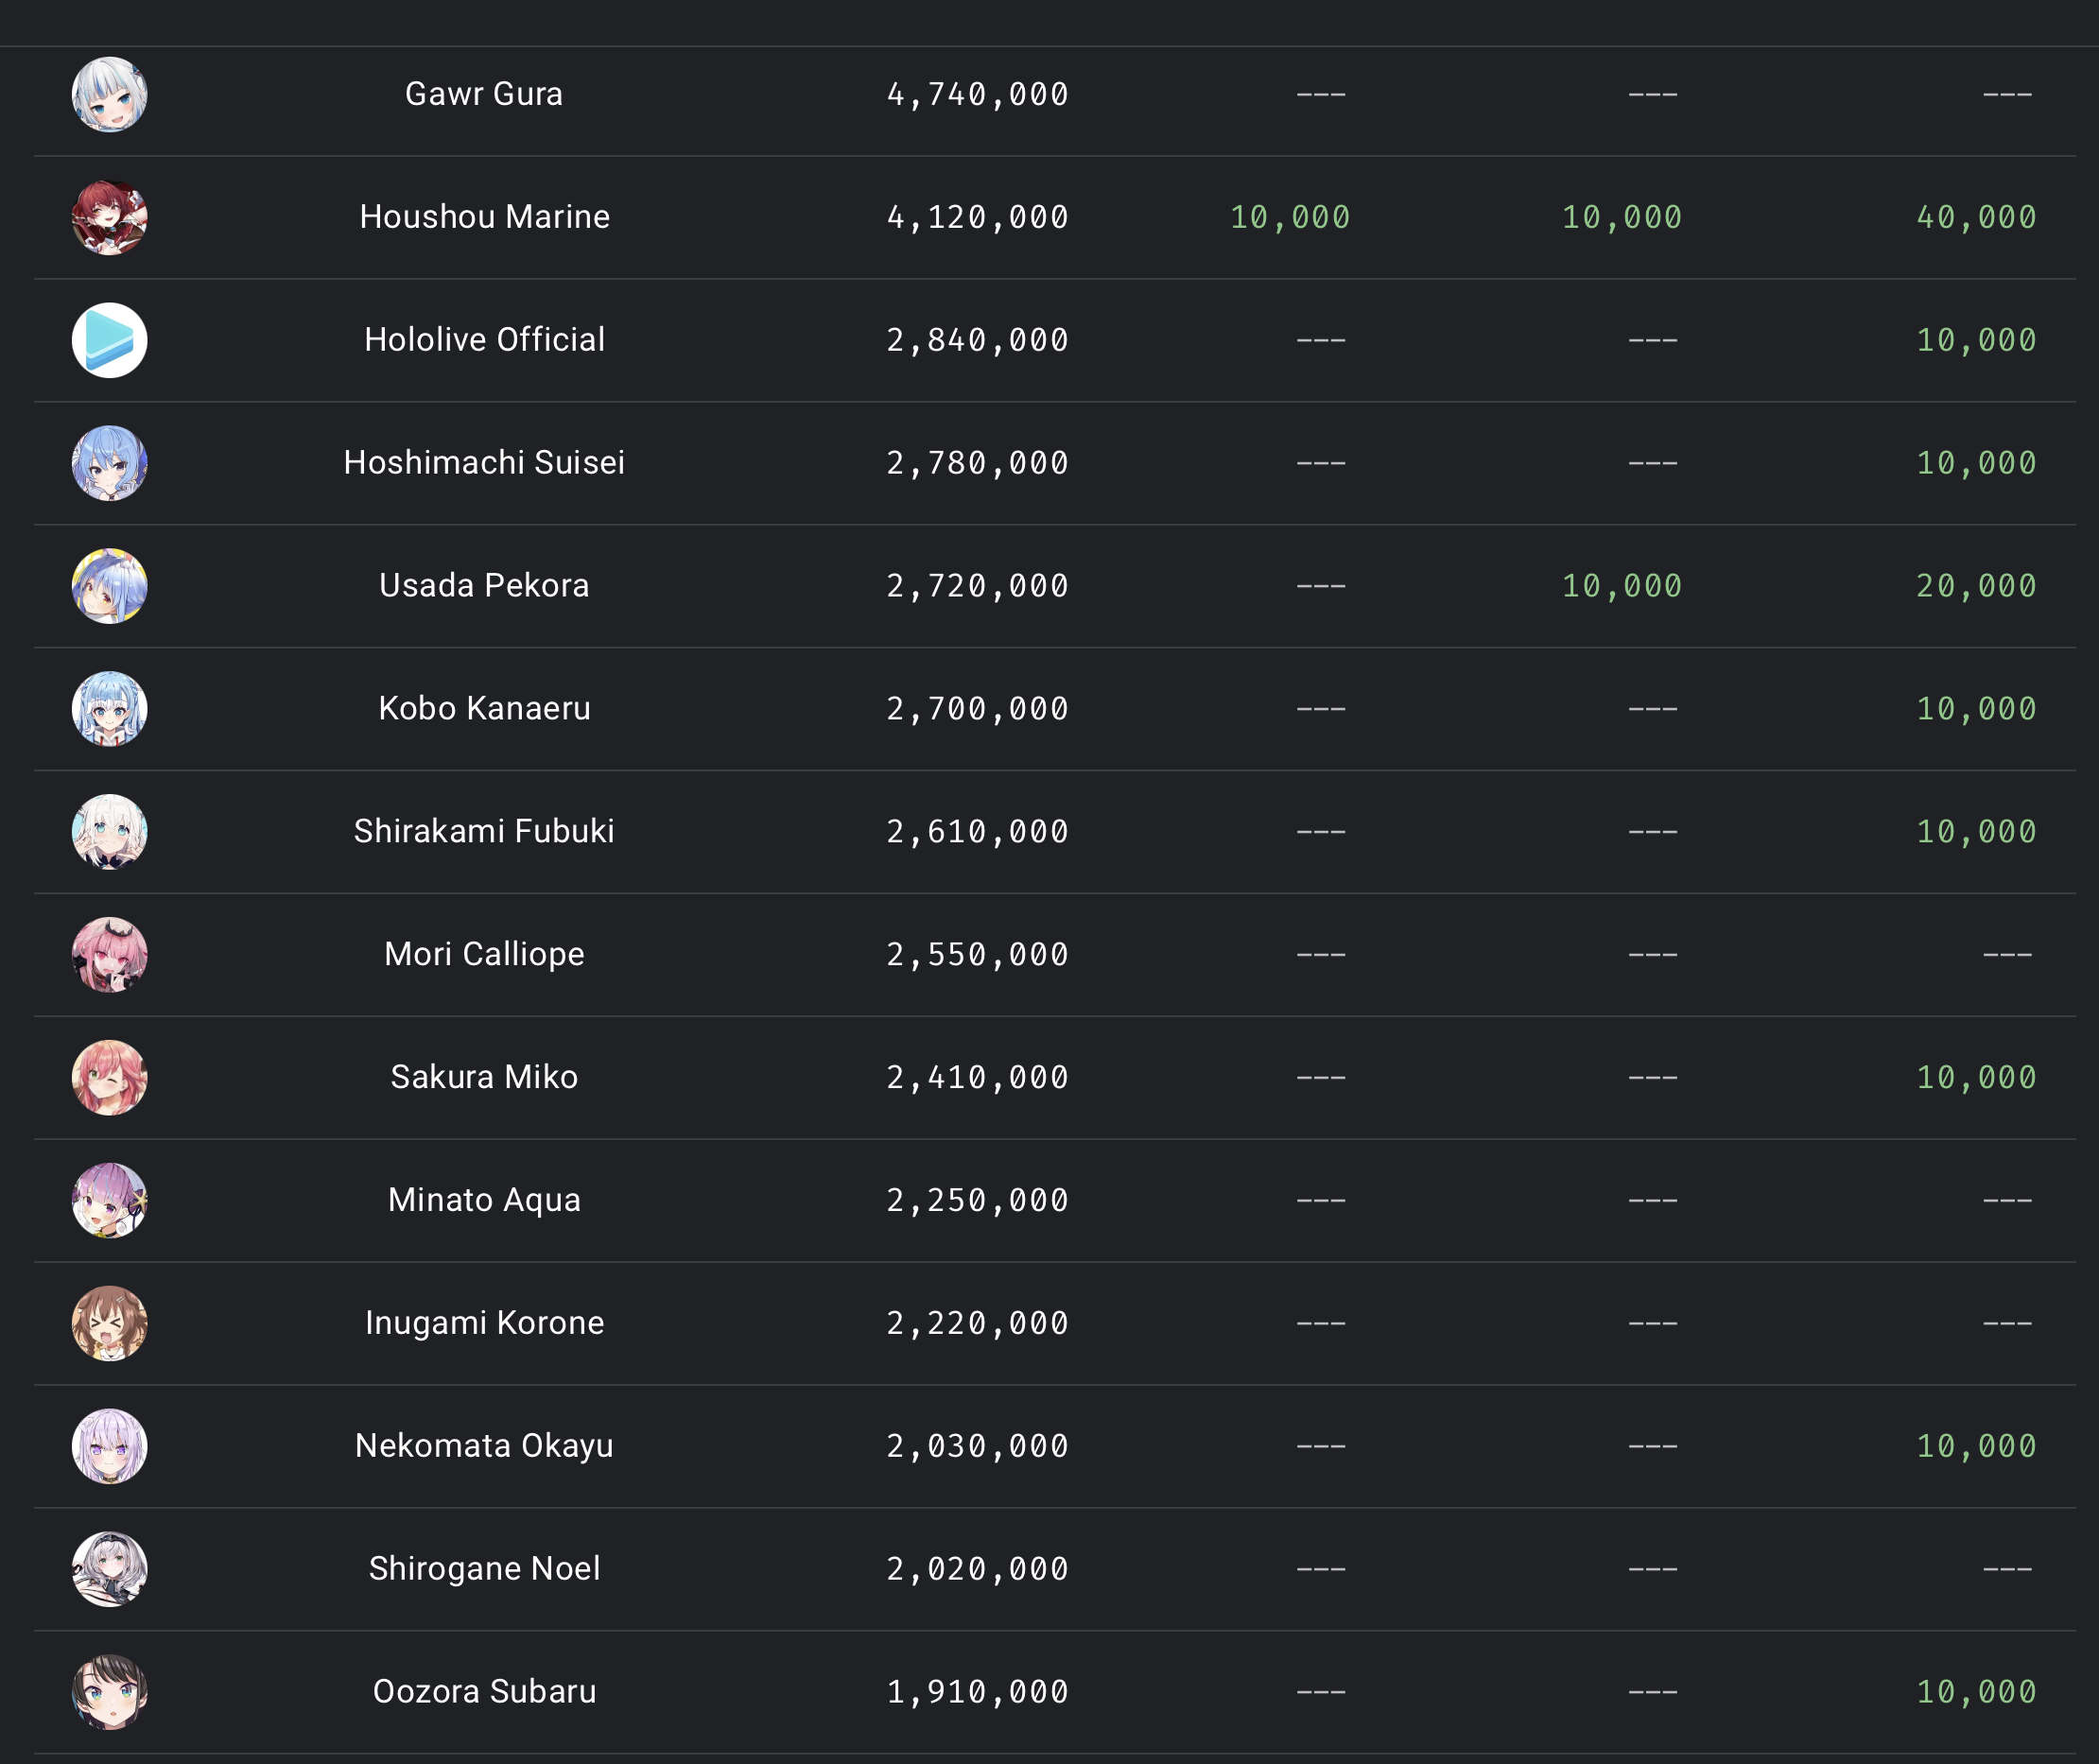
Task: Click Inugami Korone's avatar icon
Action: click(110, 1323)
